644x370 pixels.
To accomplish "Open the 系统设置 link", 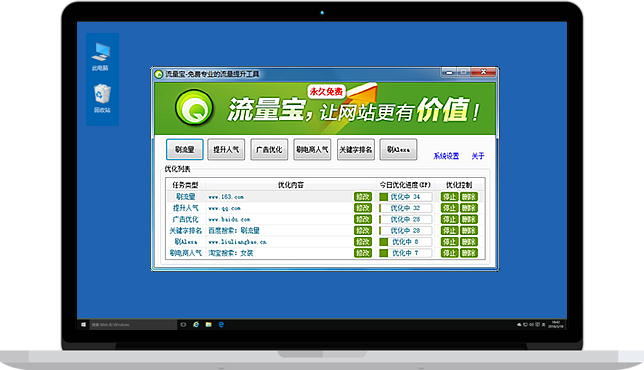I will point(446,156).
